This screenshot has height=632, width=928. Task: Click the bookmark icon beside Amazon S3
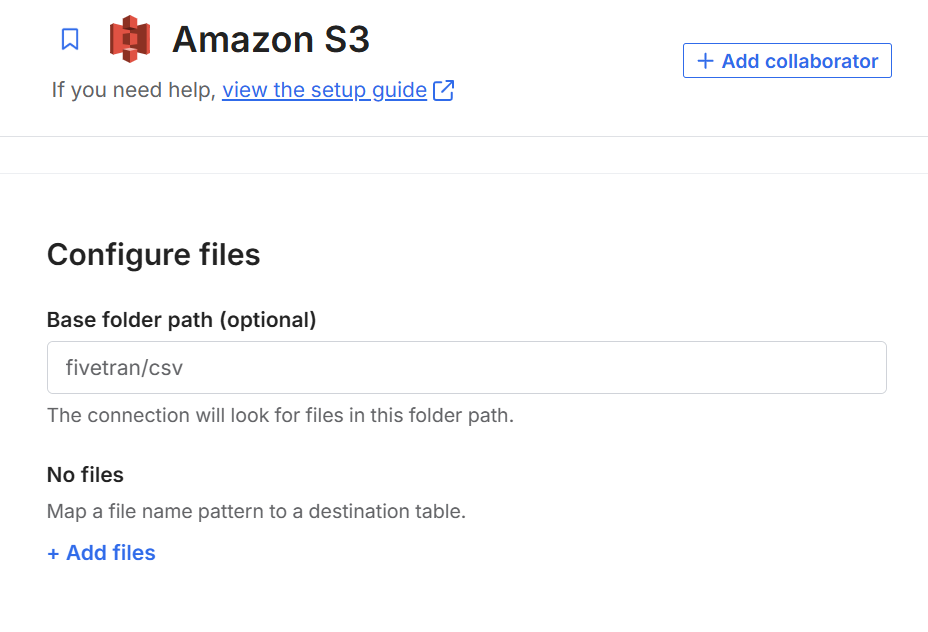point(70,39)
